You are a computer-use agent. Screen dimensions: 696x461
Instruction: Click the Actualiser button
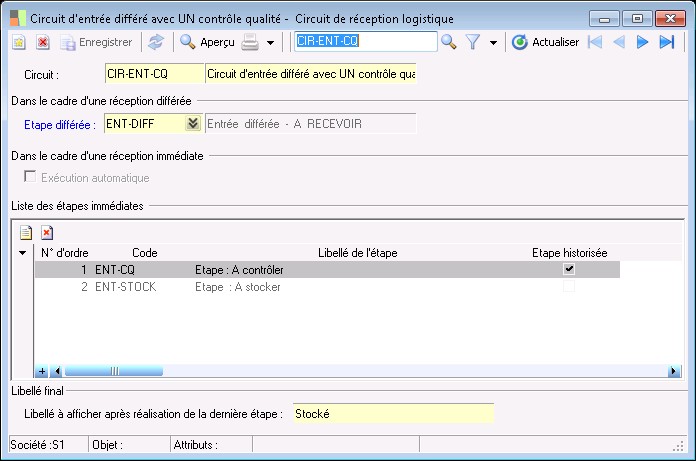pyautogui.click(x=546, y=43)
